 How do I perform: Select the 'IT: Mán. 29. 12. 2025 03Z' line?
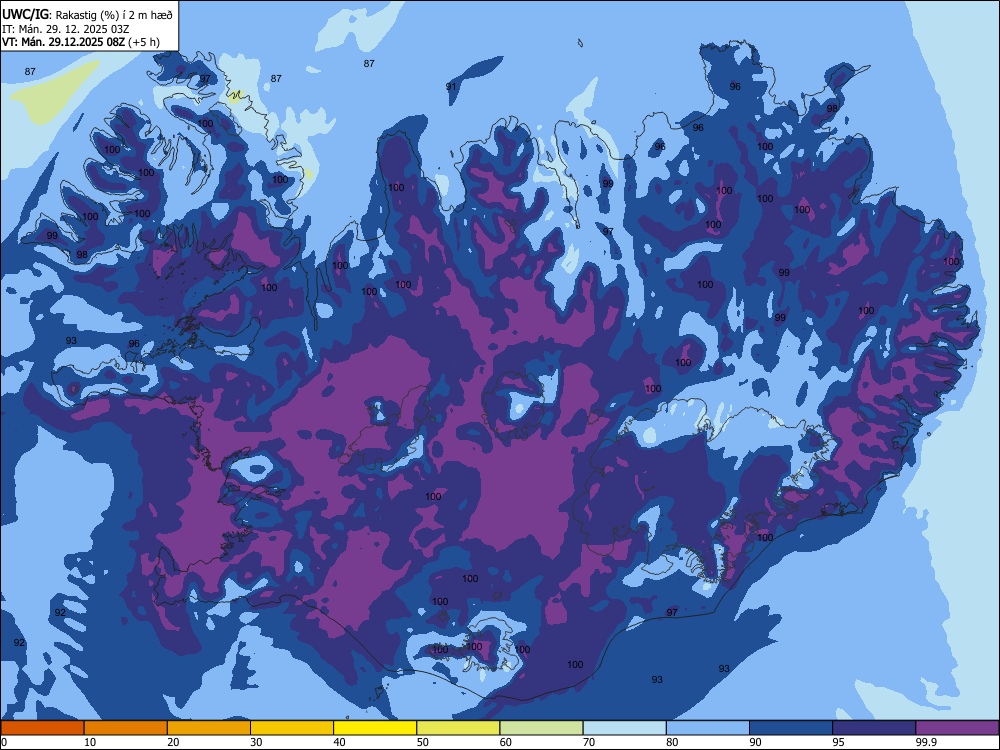pyautogui.click(x=66, y=29)
